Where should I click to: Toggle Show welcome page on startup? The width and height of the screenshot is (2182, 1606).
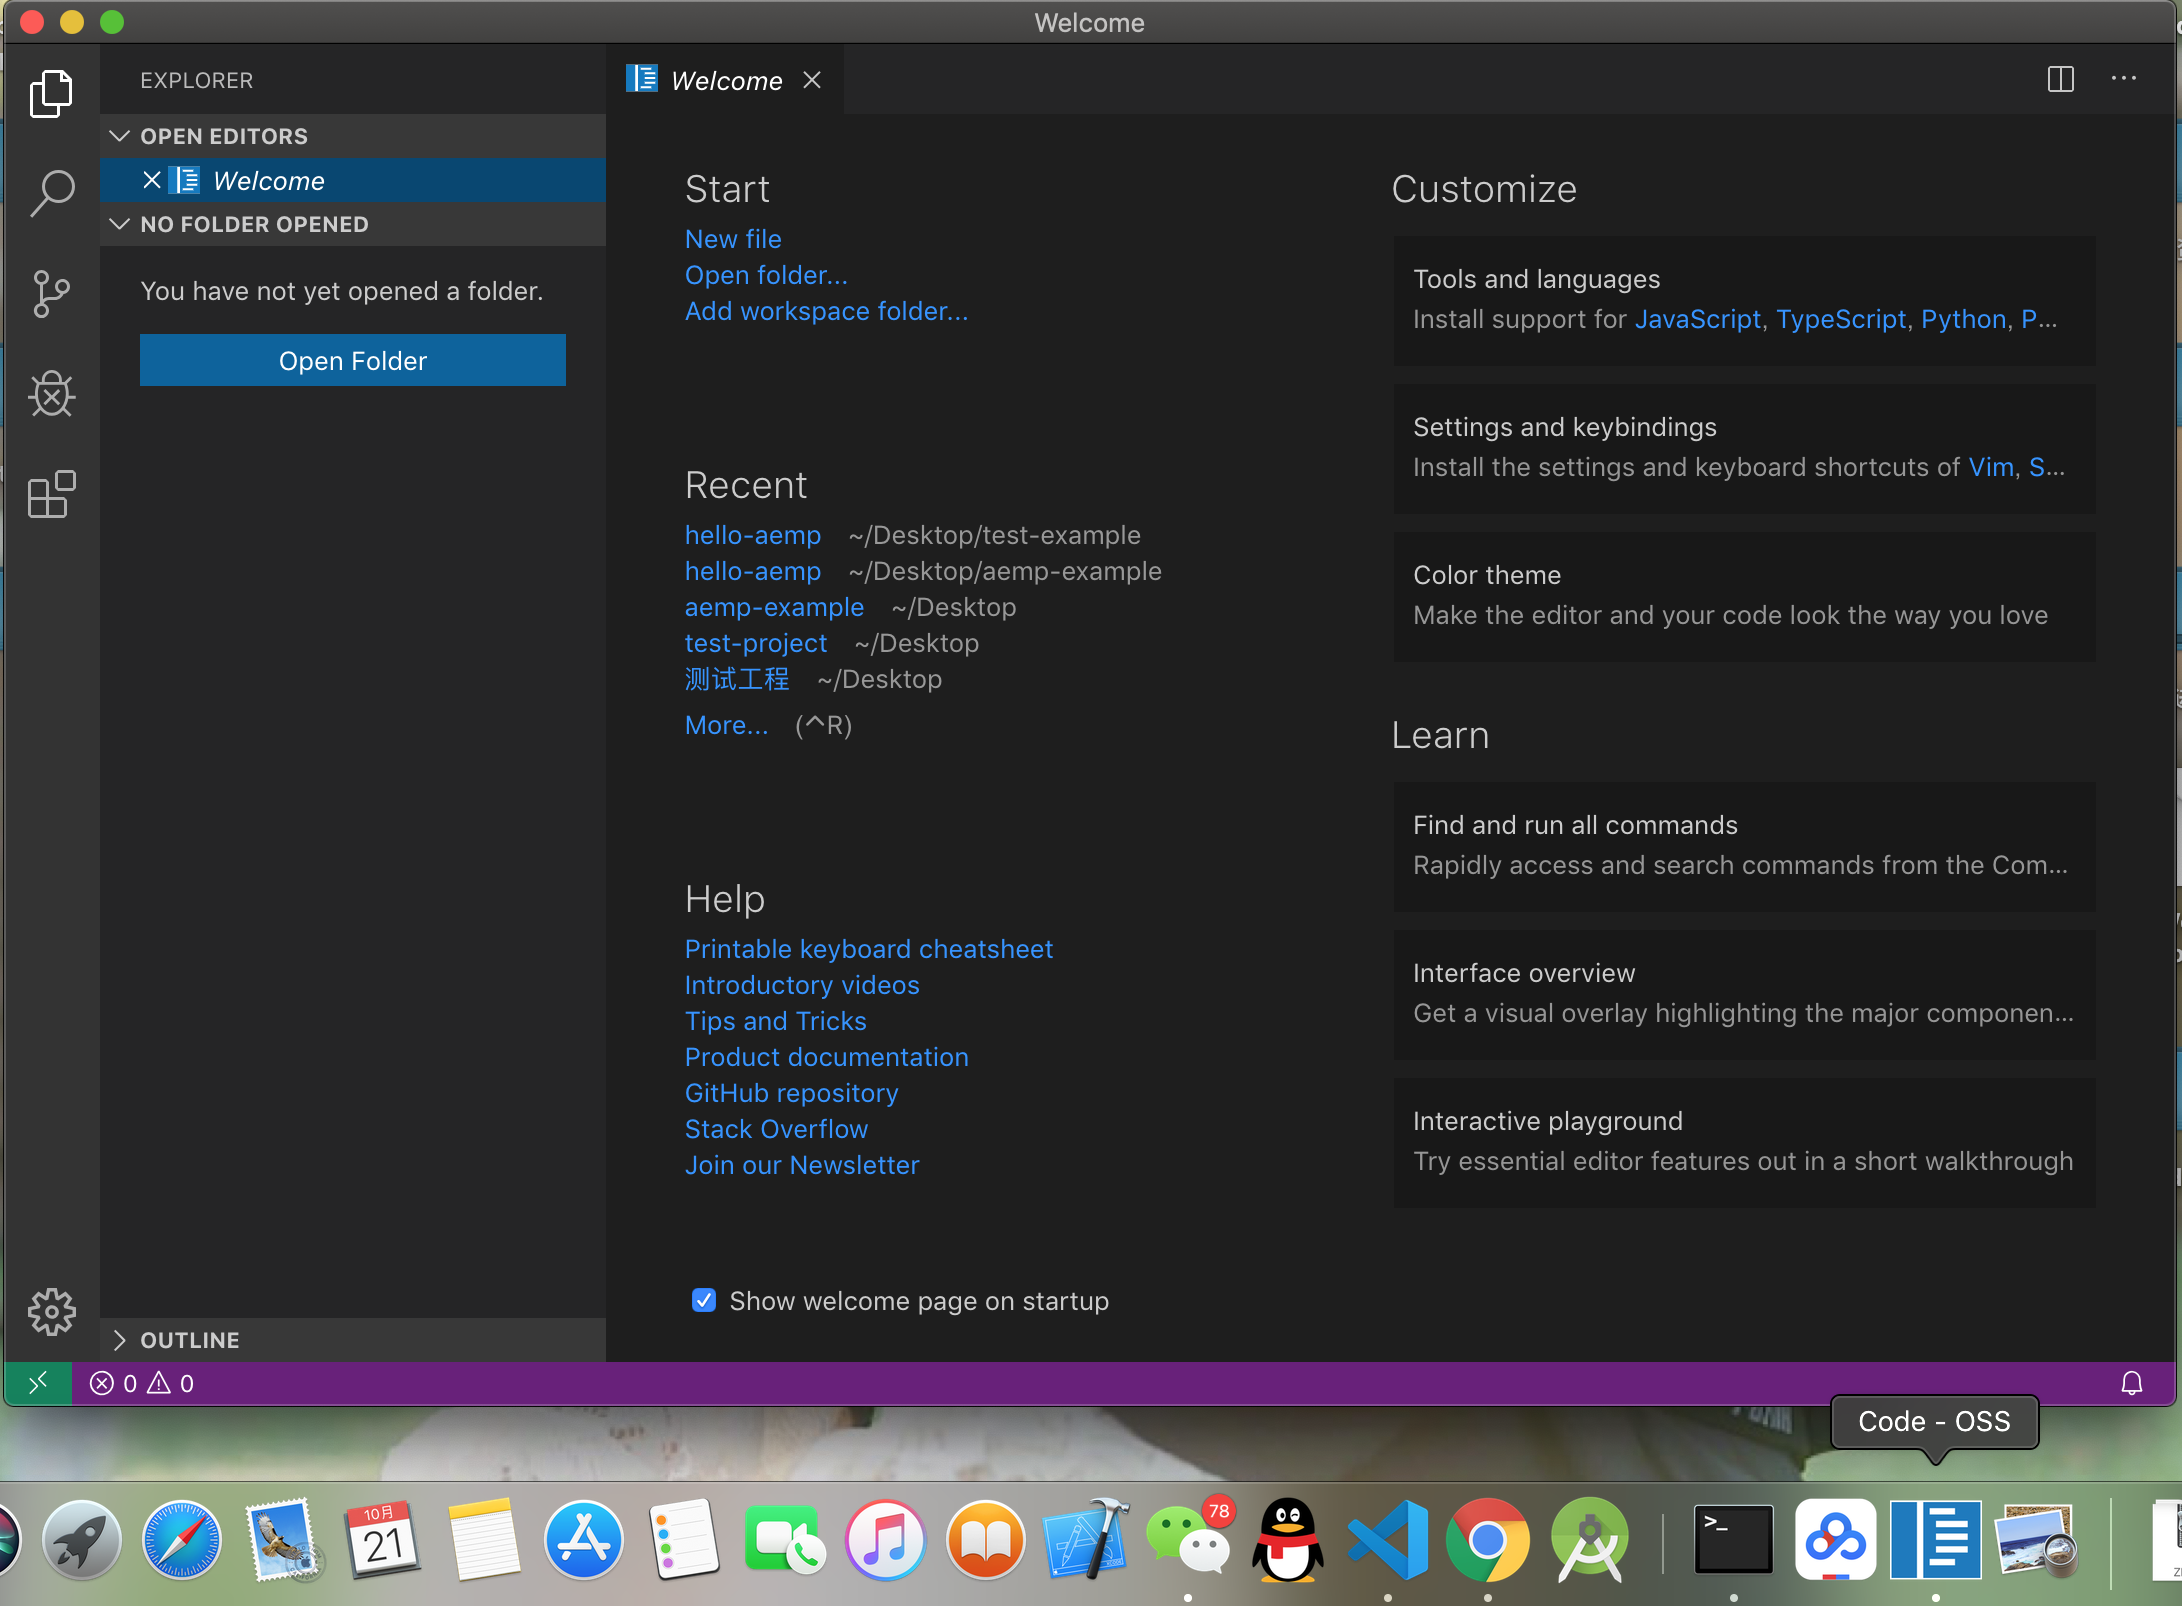pyautogui.click(x=705, y=1301)
